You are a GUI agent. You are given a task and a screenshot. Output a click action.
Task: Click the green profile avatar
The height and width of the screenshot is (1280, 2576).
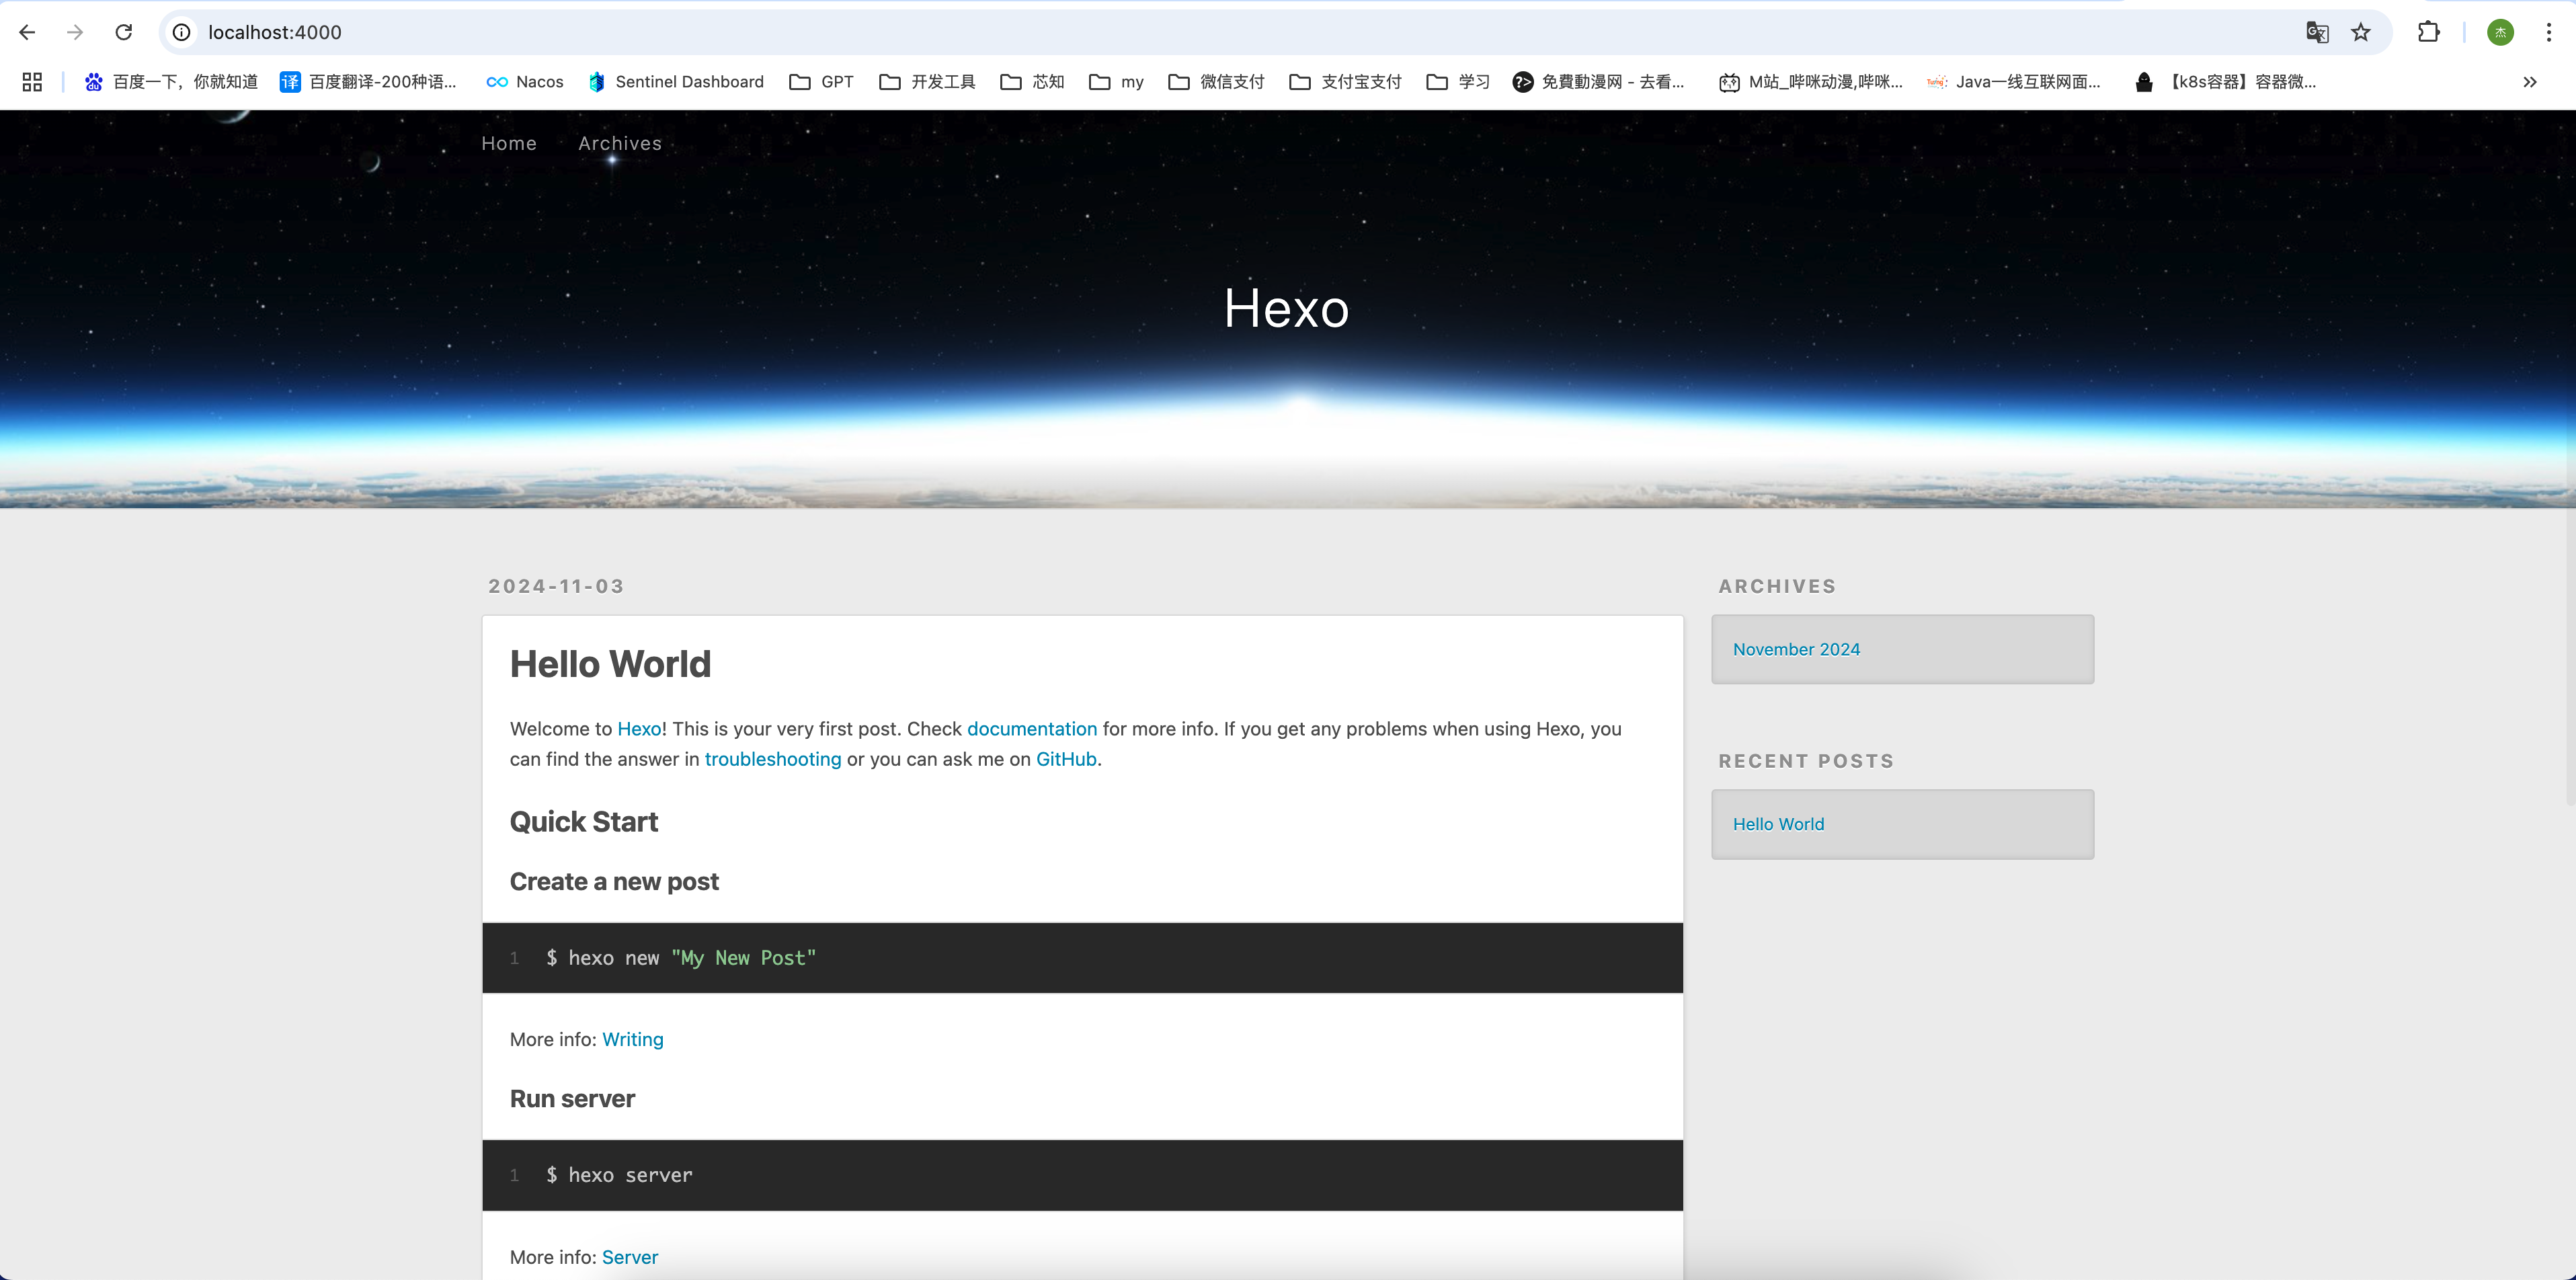click(x=2500, y=32)
